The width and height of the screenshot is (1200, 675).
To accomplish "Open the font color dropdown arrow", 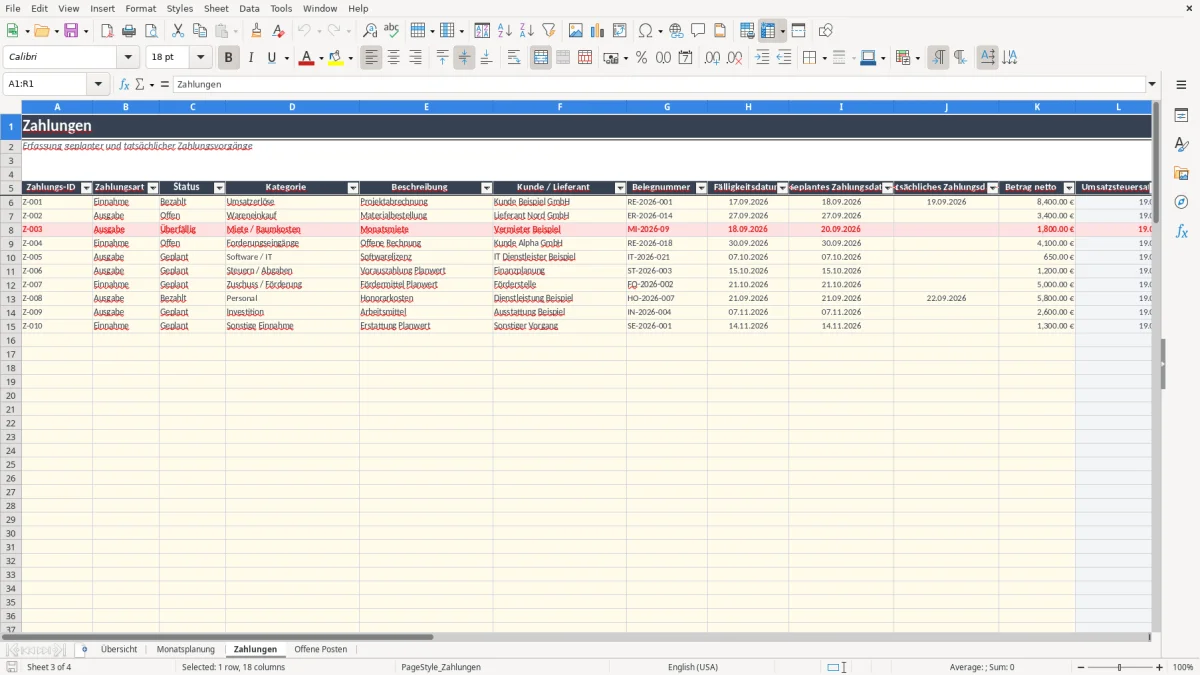I will 320,58.
